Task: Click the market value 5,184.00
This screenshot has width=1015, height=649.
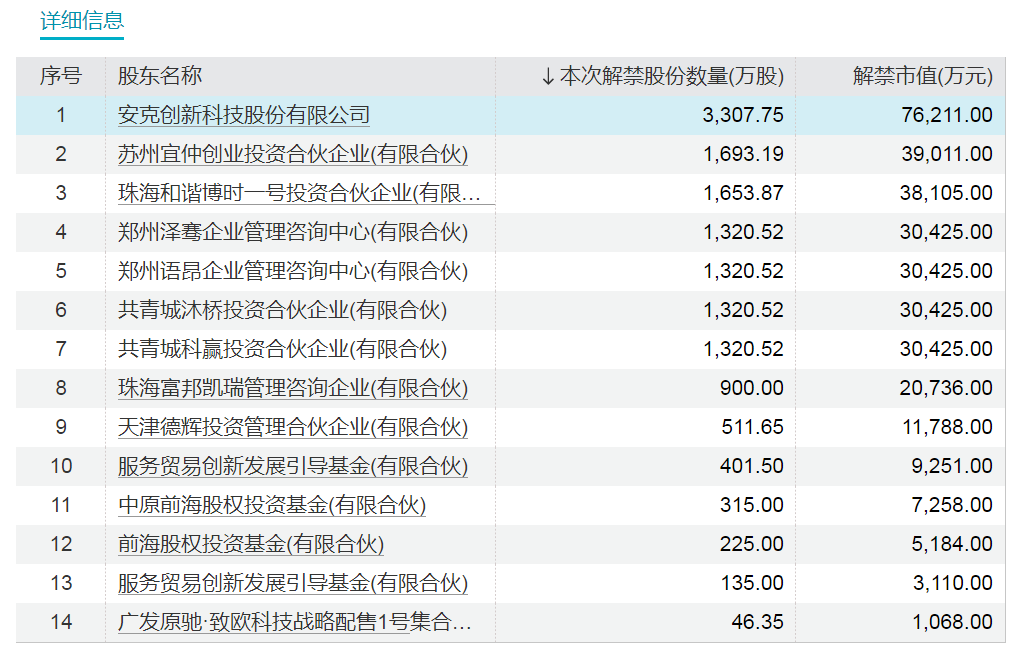Action: (x=952, y=544)
